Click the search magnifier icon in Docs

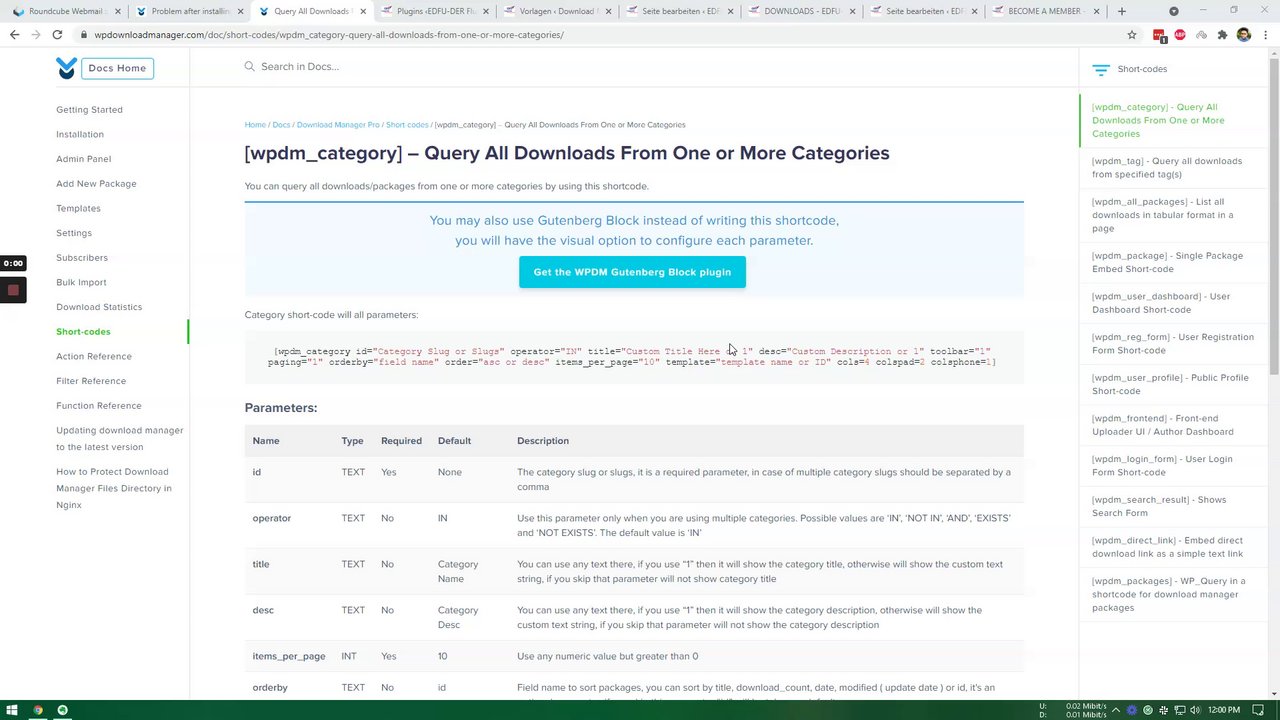click(x=250, y=66)
